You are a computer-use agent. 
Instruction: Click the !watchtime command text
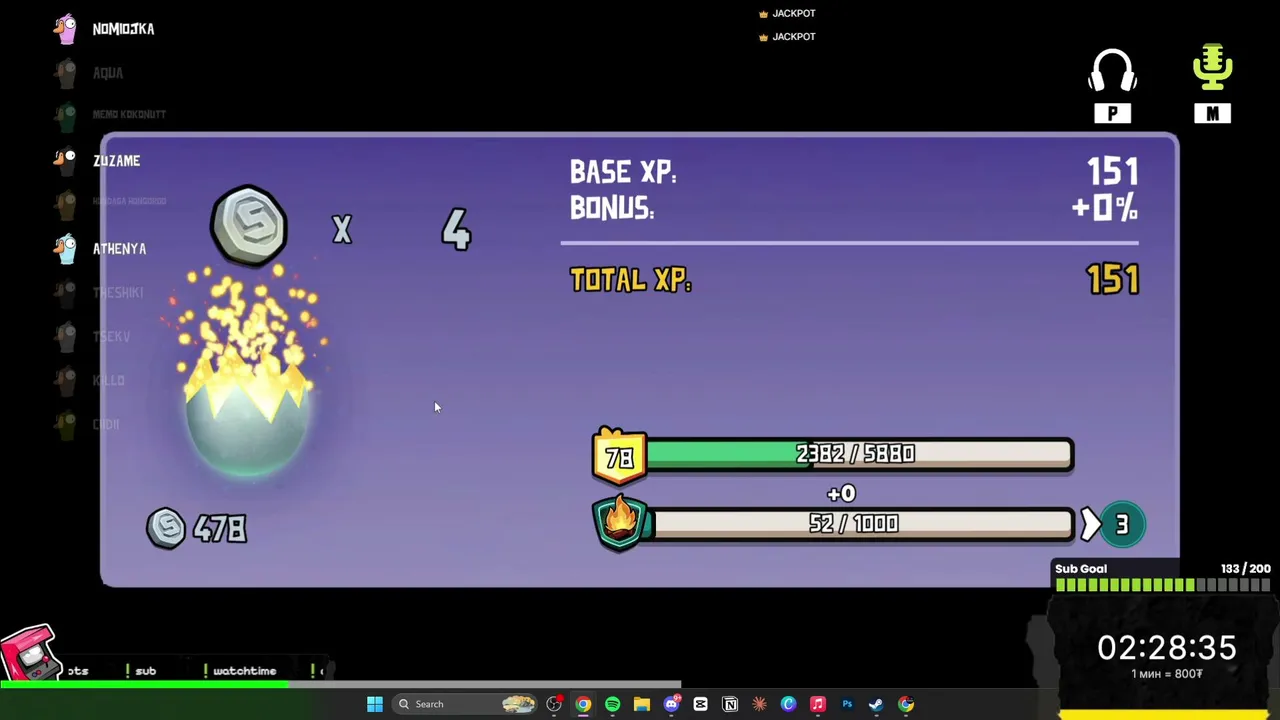click(x=240, y=671)
